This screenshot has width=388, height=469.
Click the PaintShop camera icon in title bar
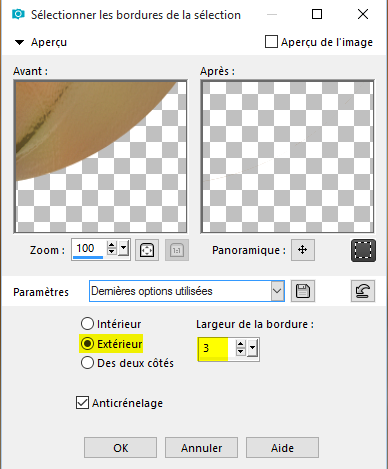pos(18,14)
